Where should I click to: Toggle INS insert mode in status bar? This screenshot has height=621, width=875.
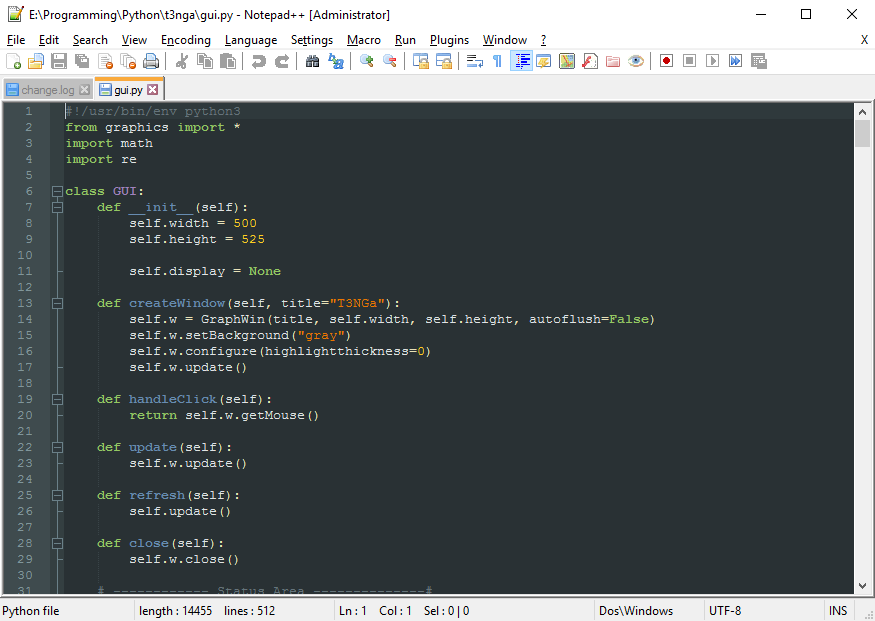(x=838, y=611)
